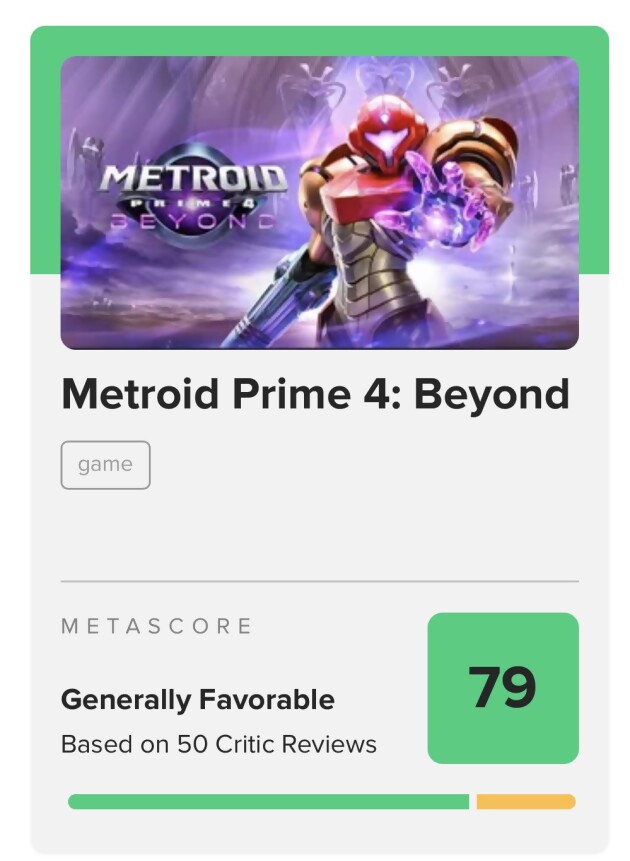Screen dimensions: 630x861
Task: Click the Metroid Prime 4 key art image
Action: (320, 200)
